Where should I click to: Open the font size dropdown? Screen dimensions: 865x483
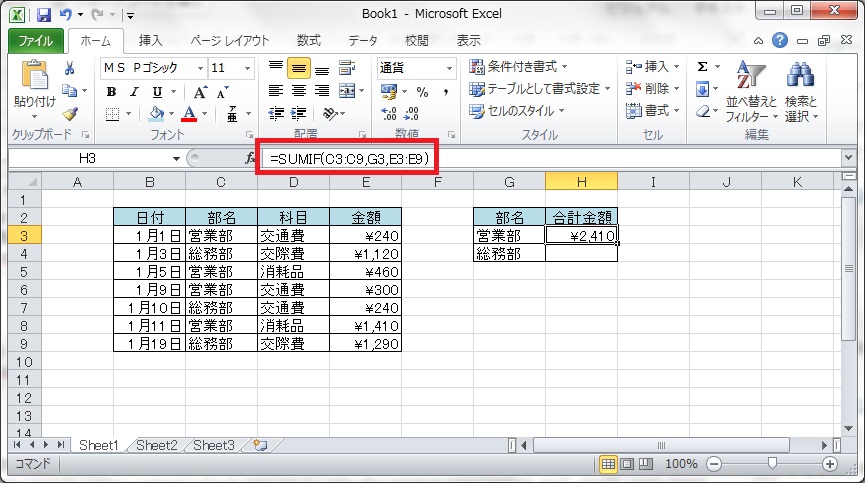click(x=247, y=68)
